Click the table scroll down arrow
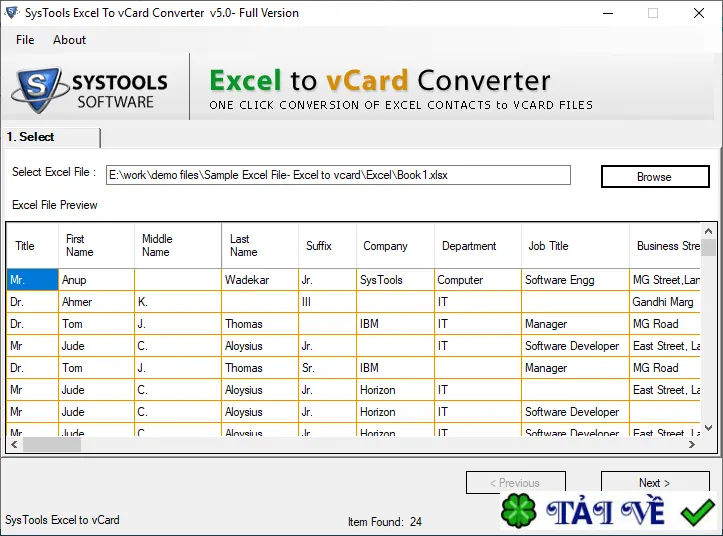 tap(708, 428)
